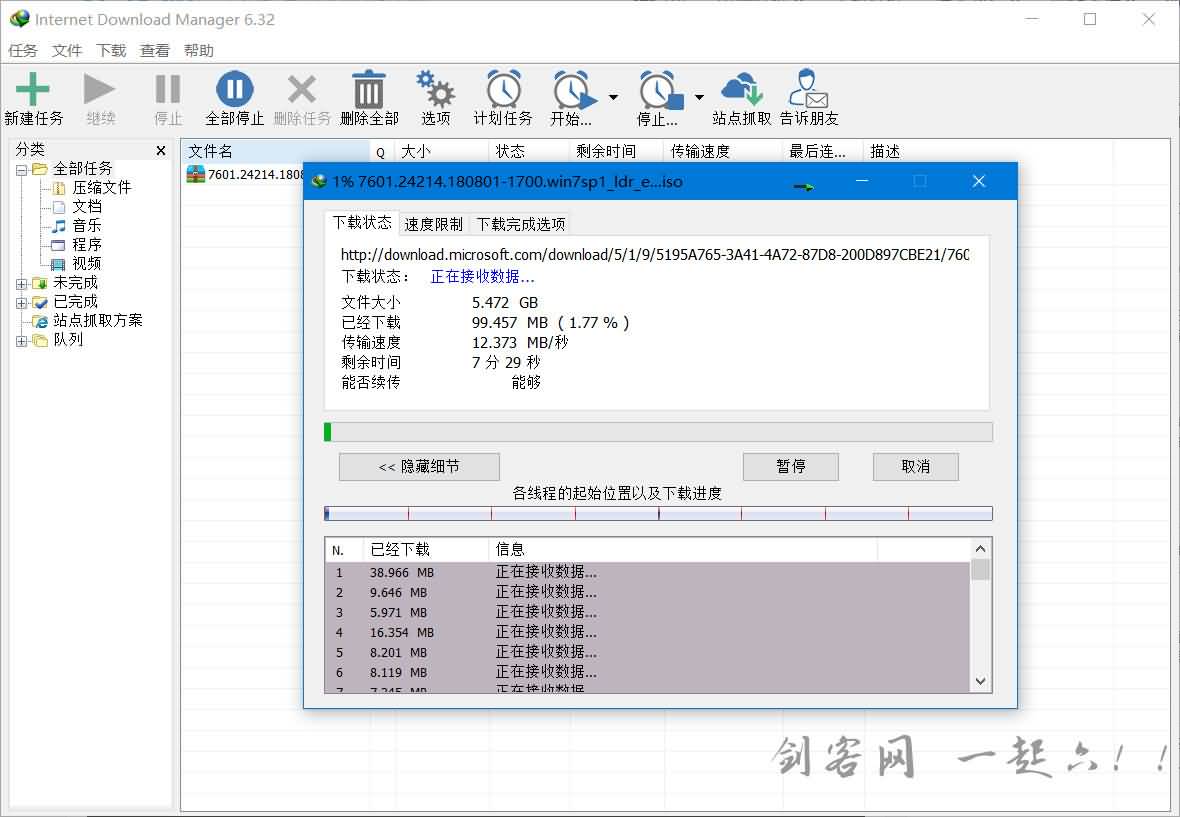1180x817 pixels.
Task: Minimize the download progress dialog
Action: 862,181
